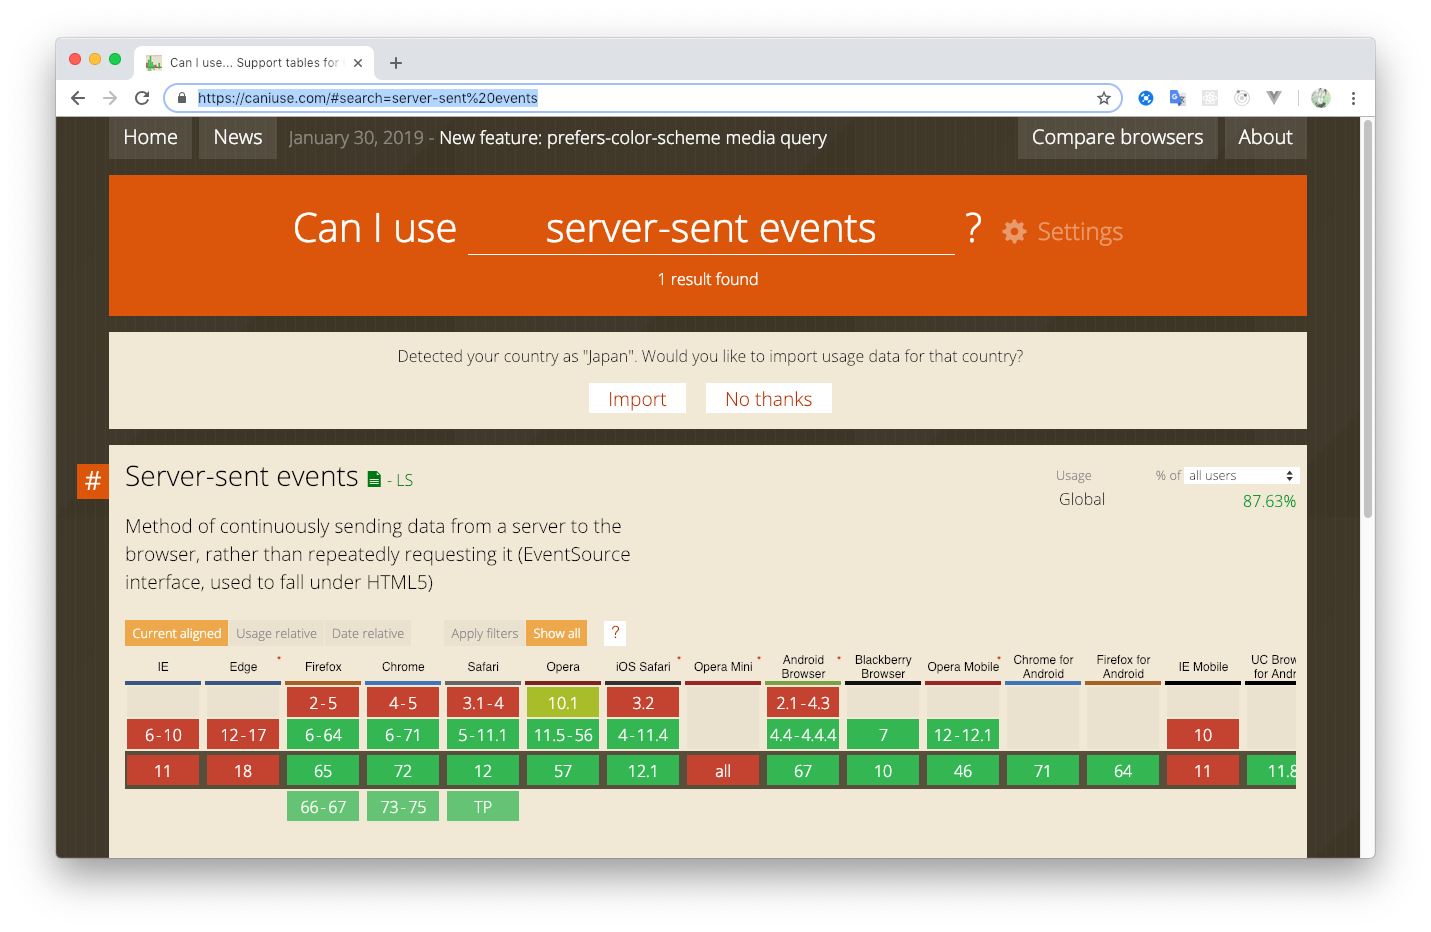Click the Edge 12-17 support cell

click(243, 735)
